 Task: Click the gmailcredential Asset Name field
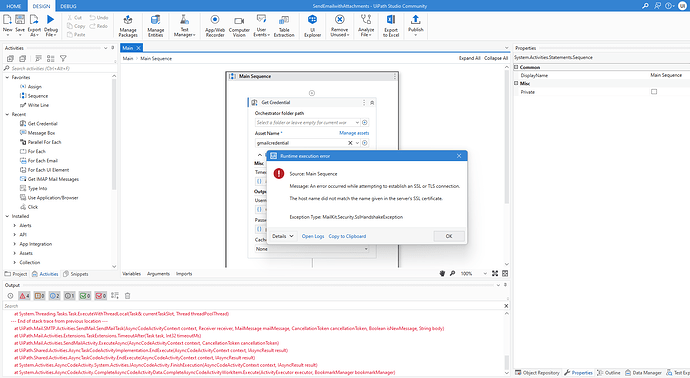(x=301, y=143)
